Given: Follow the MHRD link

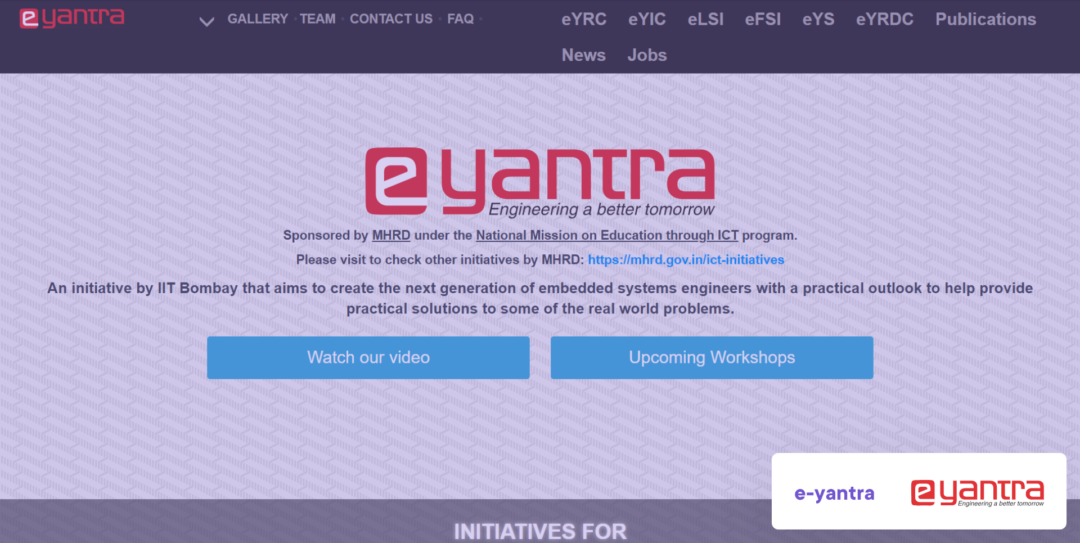Looking at the screenshot, I should 391,236.
